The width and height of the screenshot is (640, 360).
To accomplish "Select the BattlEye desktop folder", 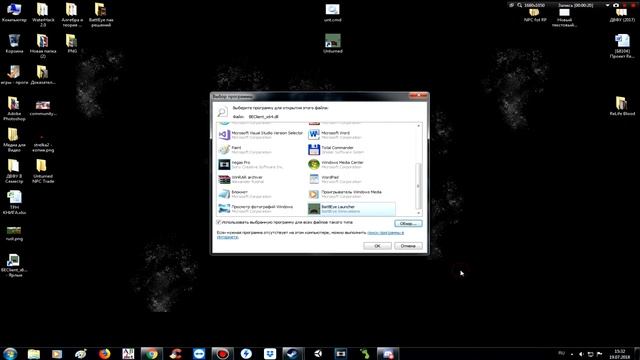I will (100, 15).
